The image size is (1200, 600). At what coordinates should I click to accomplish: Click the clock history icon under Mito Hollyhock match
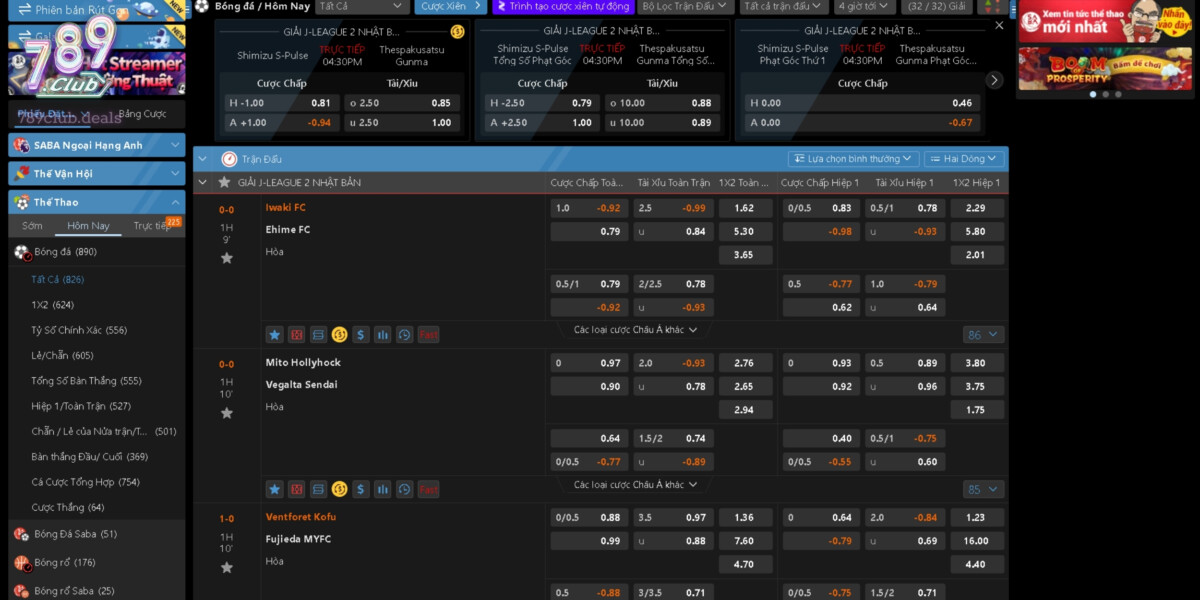point(405,489)
